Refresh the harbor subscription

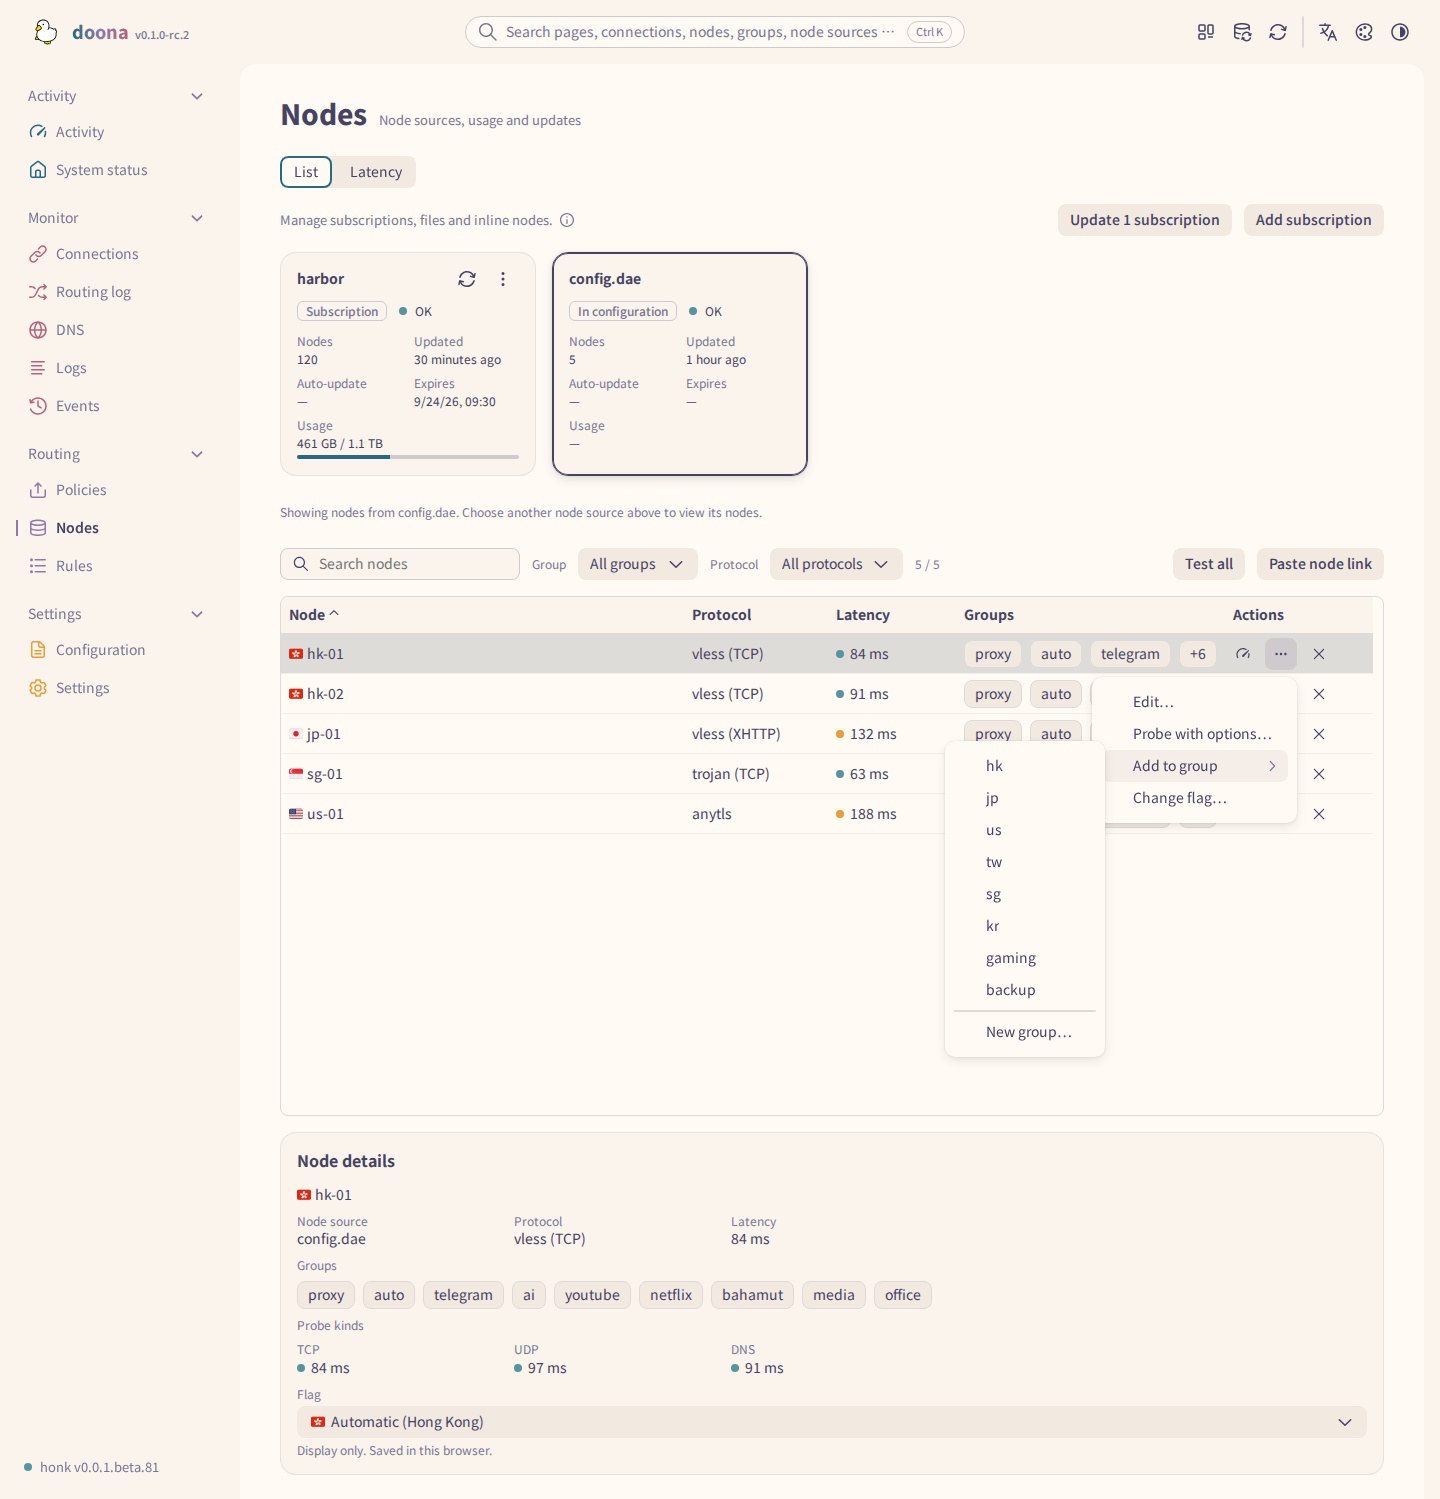467,279
